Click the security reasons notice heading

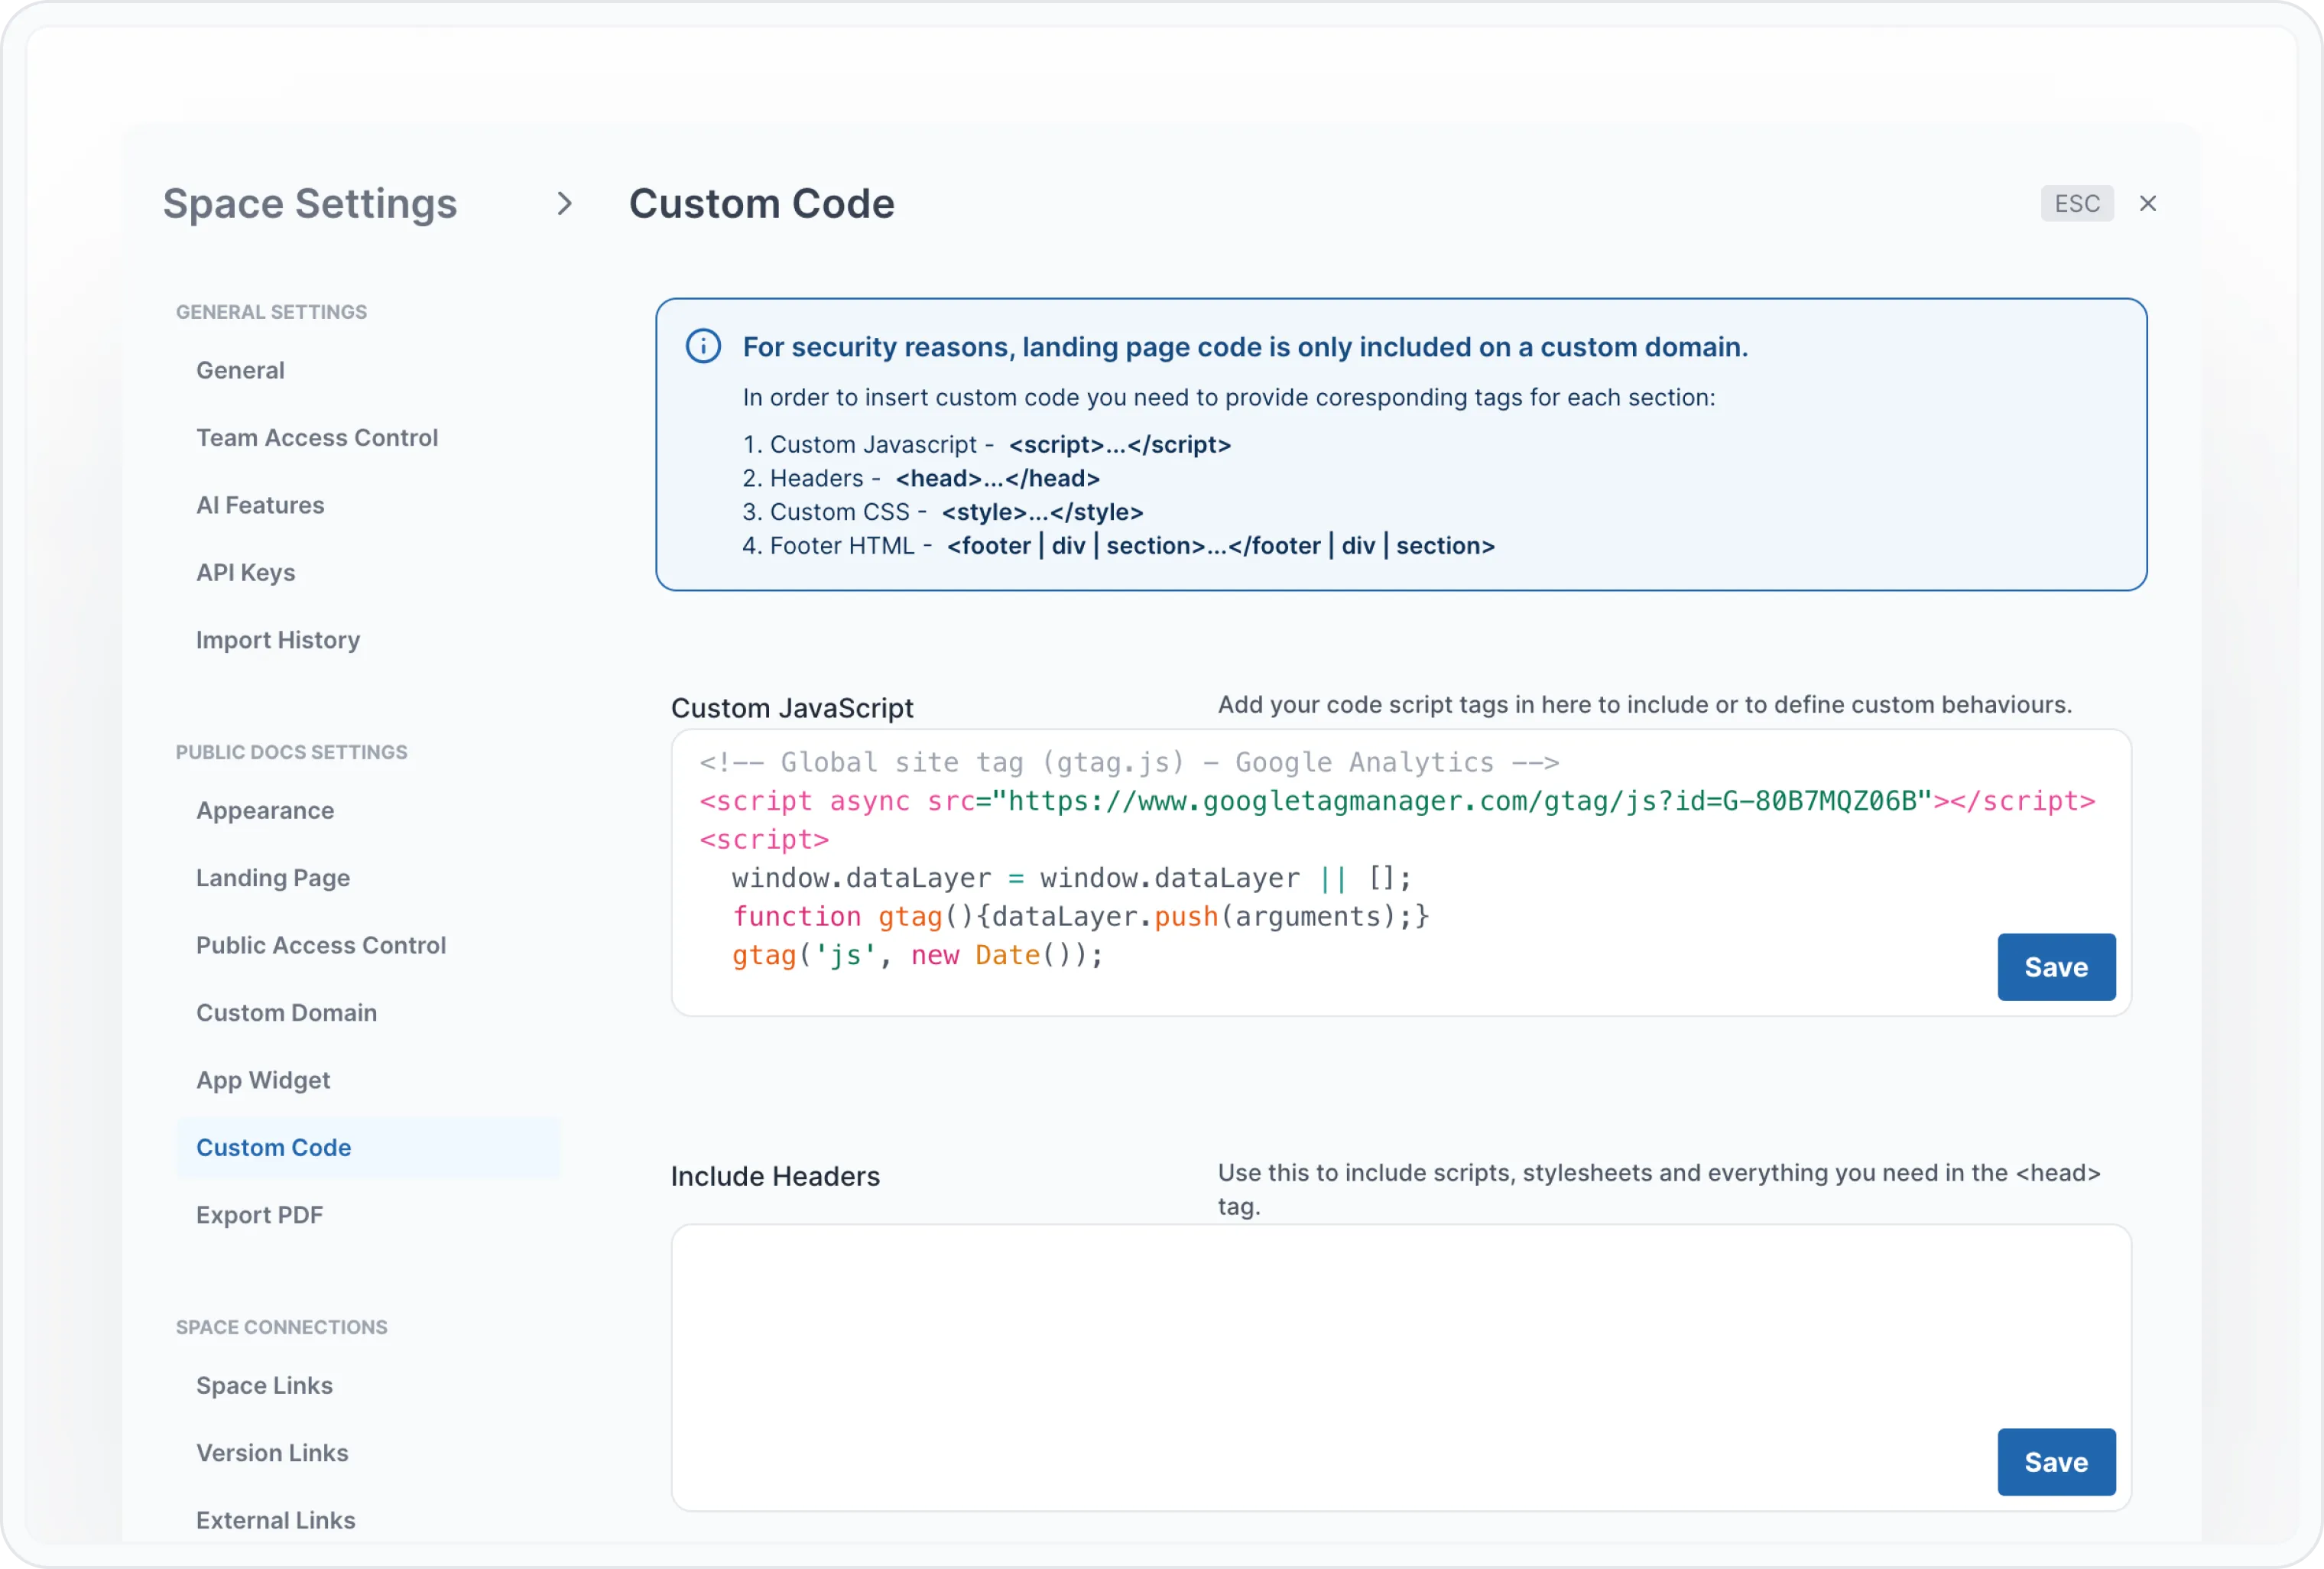tap(1245, 347)
